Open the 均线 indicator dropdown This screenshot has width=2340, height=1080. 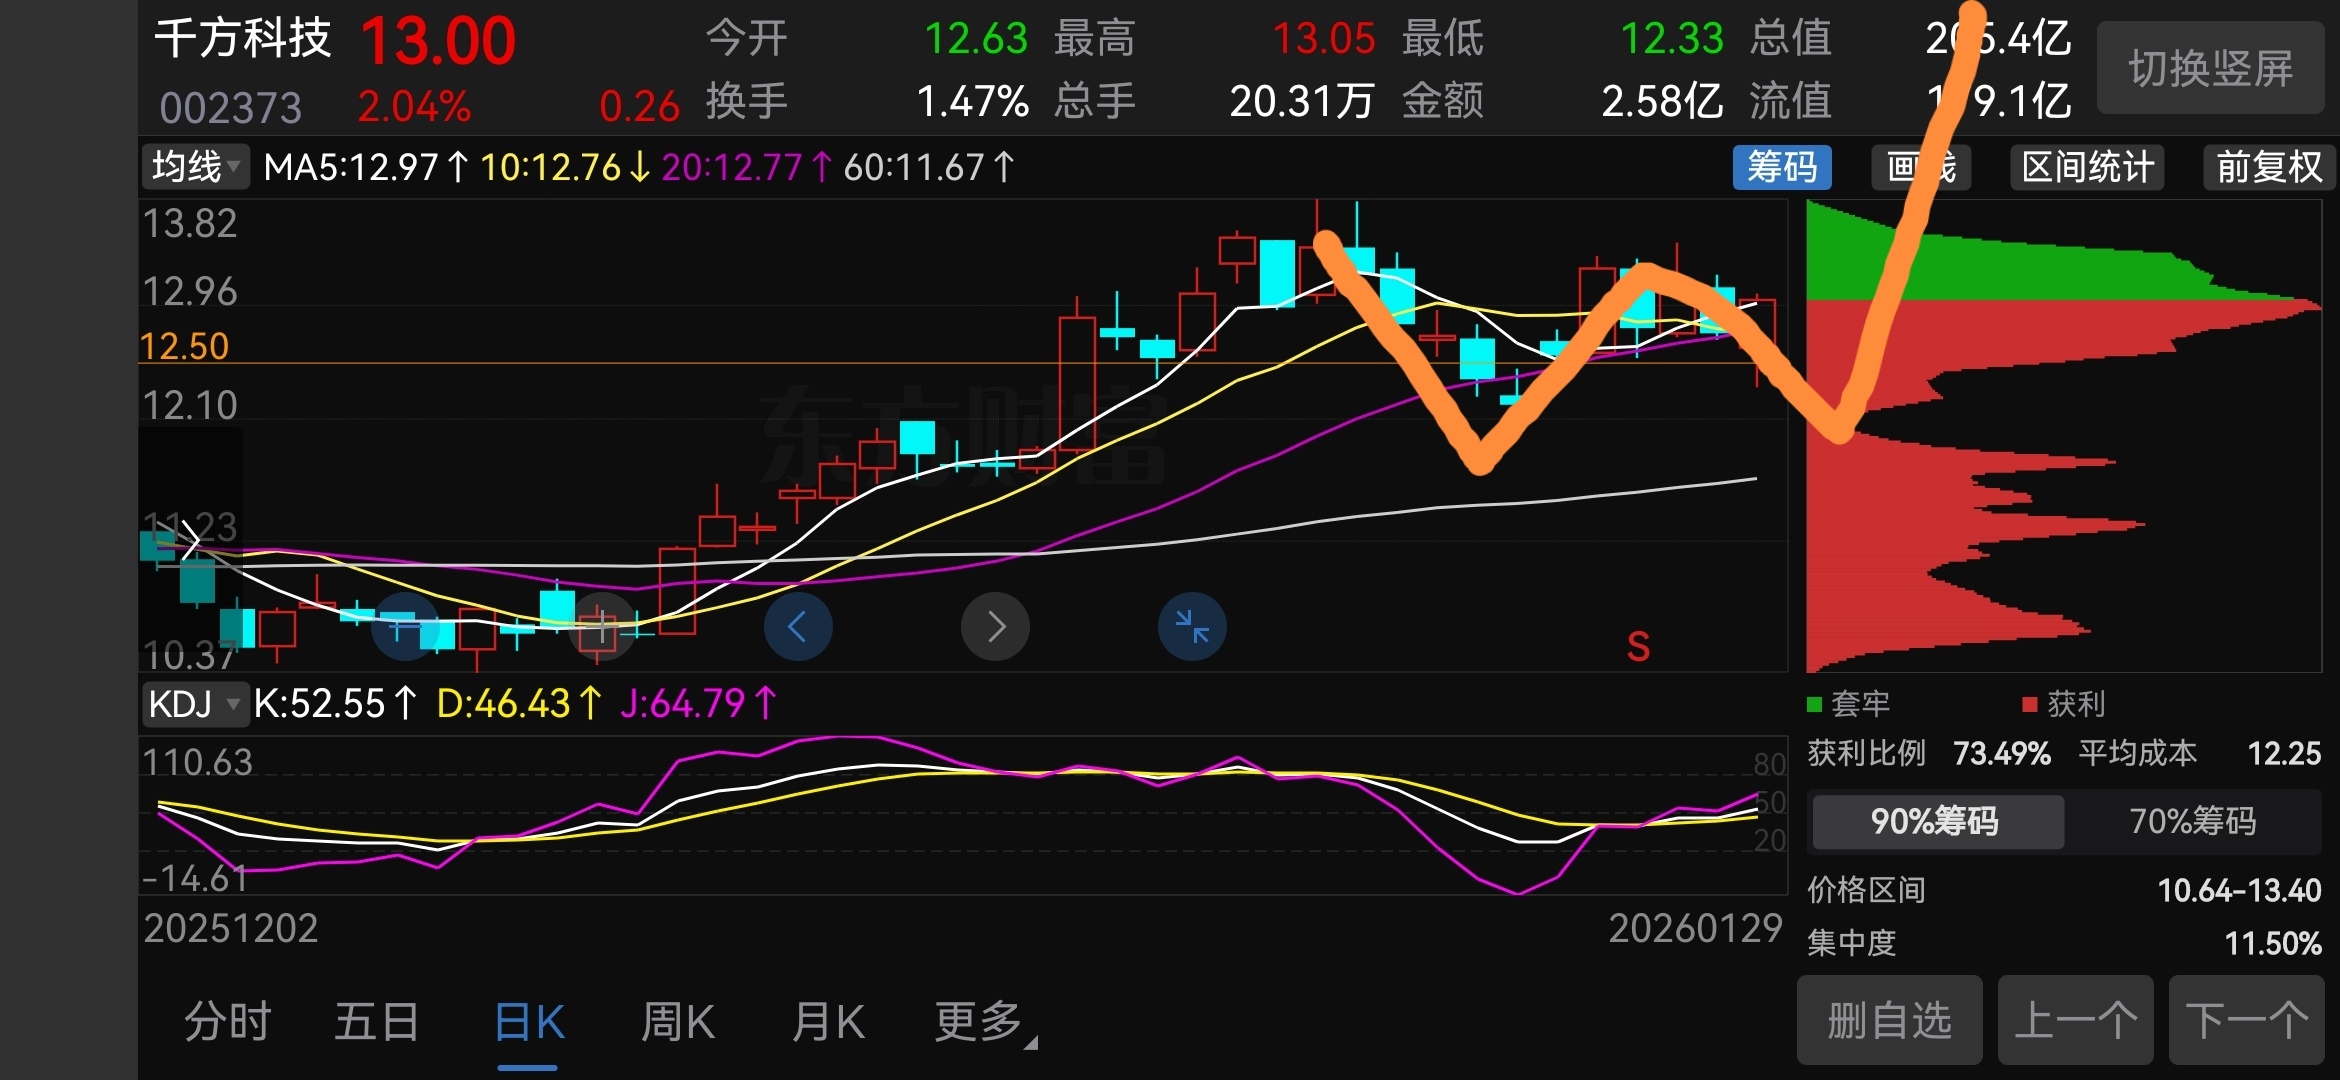click(x=196, y=167)
